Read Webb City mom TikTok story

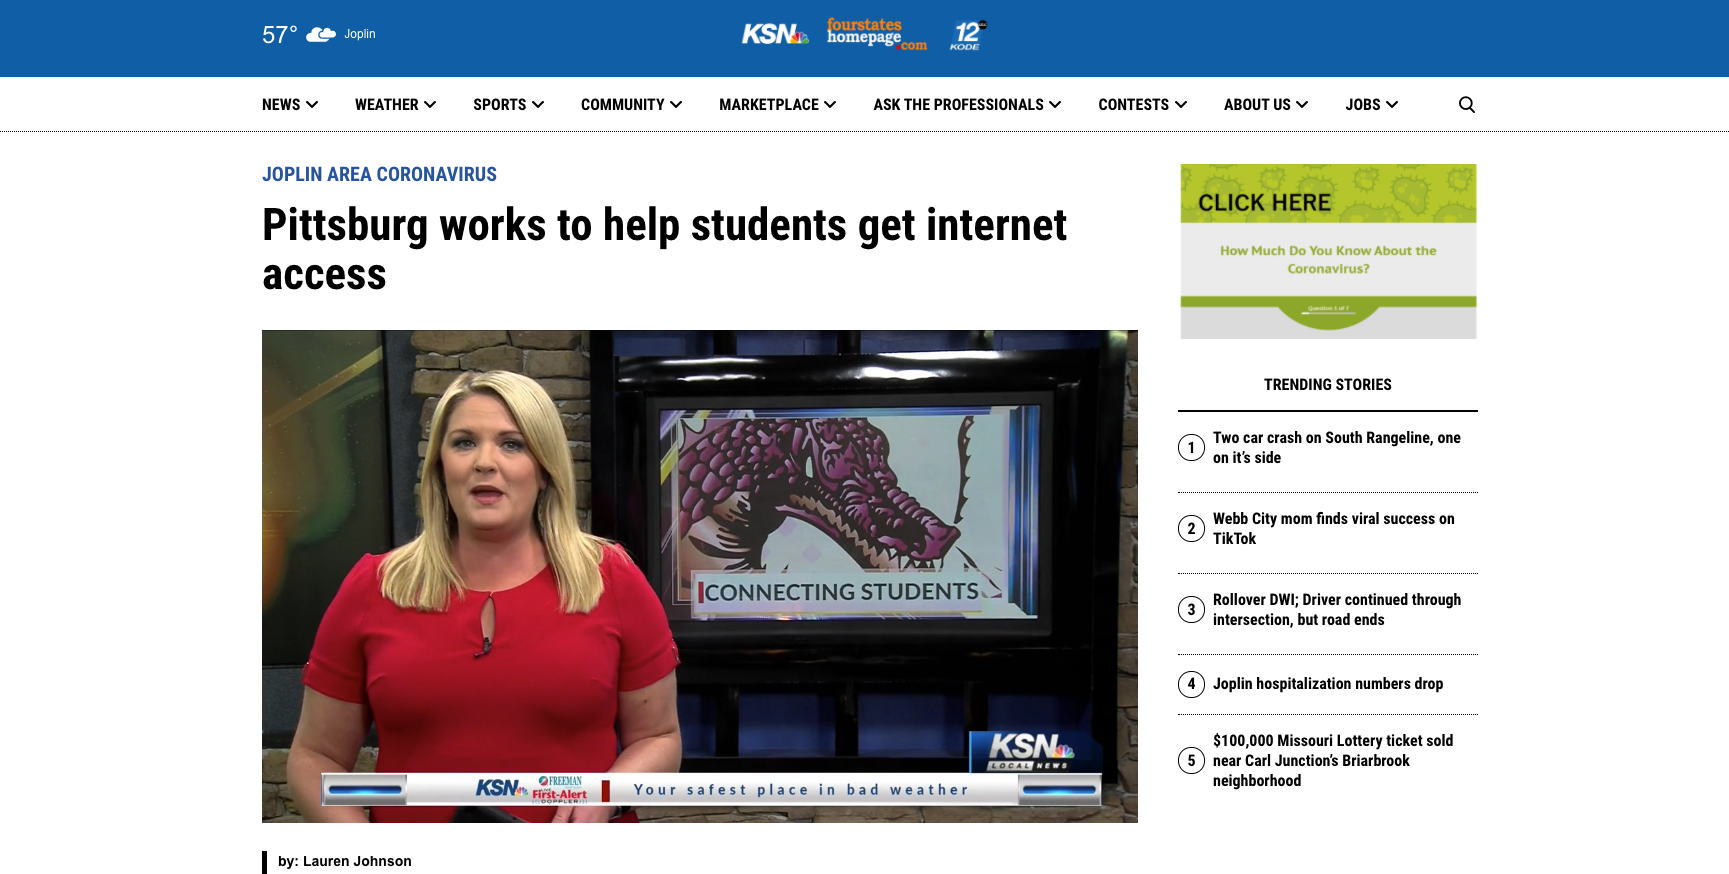click(1333, 529)
